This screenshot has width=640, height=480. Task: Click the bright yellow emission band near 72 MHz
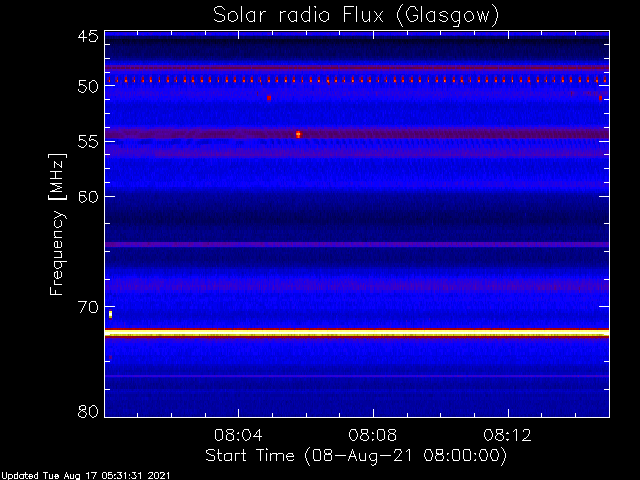tap(357, 333)
